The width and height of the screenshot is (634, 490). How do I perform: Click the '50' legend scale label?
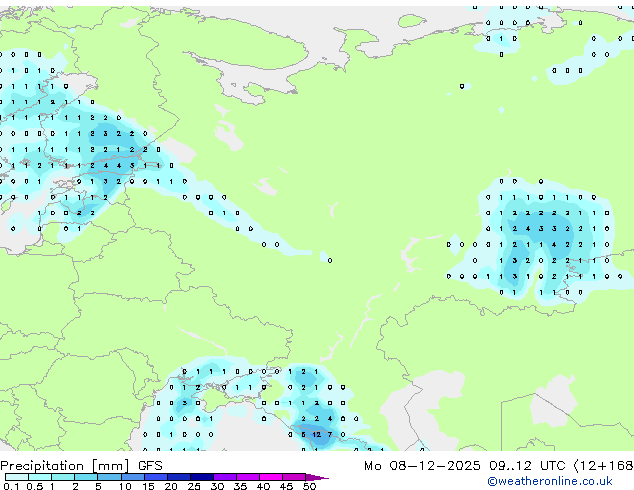tap(309, 486)
